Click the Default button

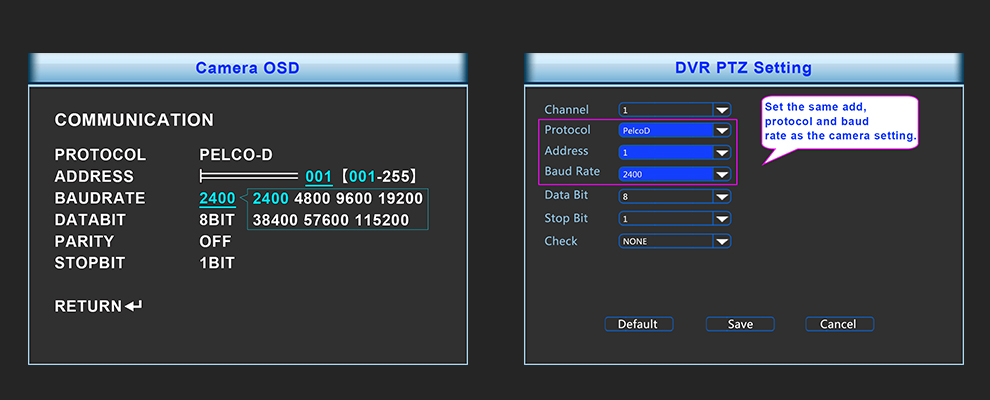638,324
